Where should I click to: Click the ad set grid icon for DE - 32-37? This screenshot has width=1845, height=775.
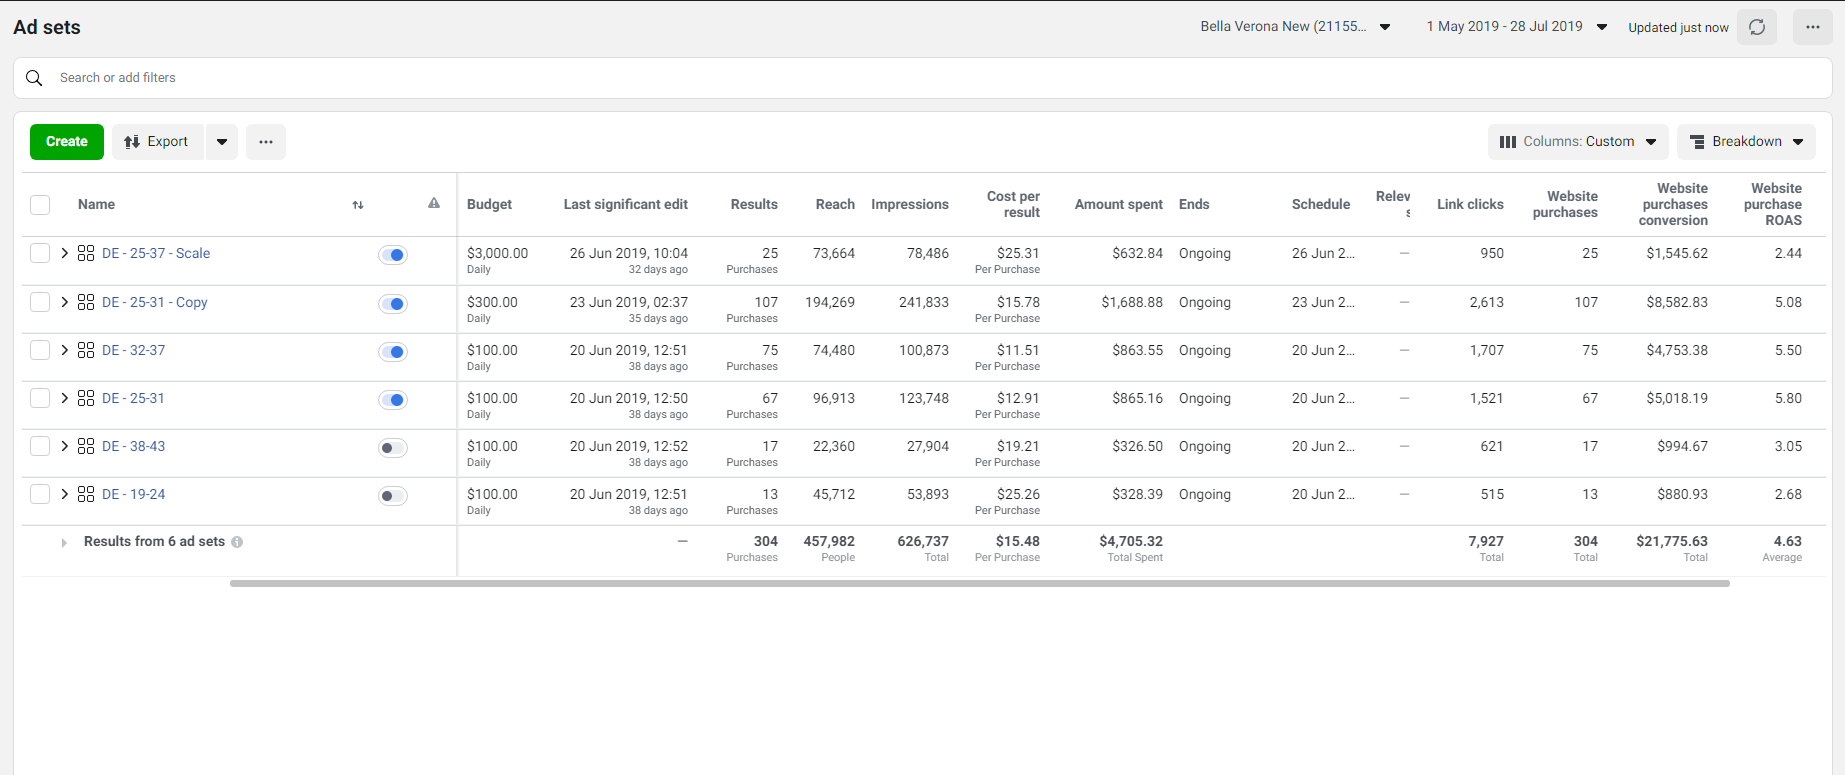click(x=86, y=350)
